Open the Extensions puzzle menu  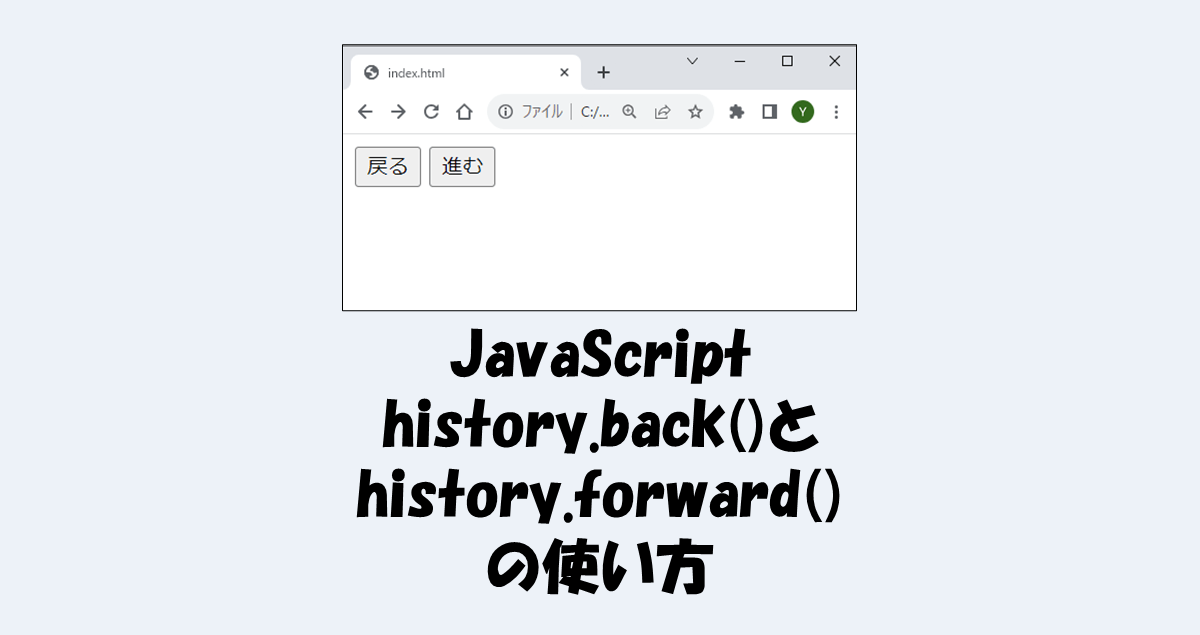(x=736, y=112)
